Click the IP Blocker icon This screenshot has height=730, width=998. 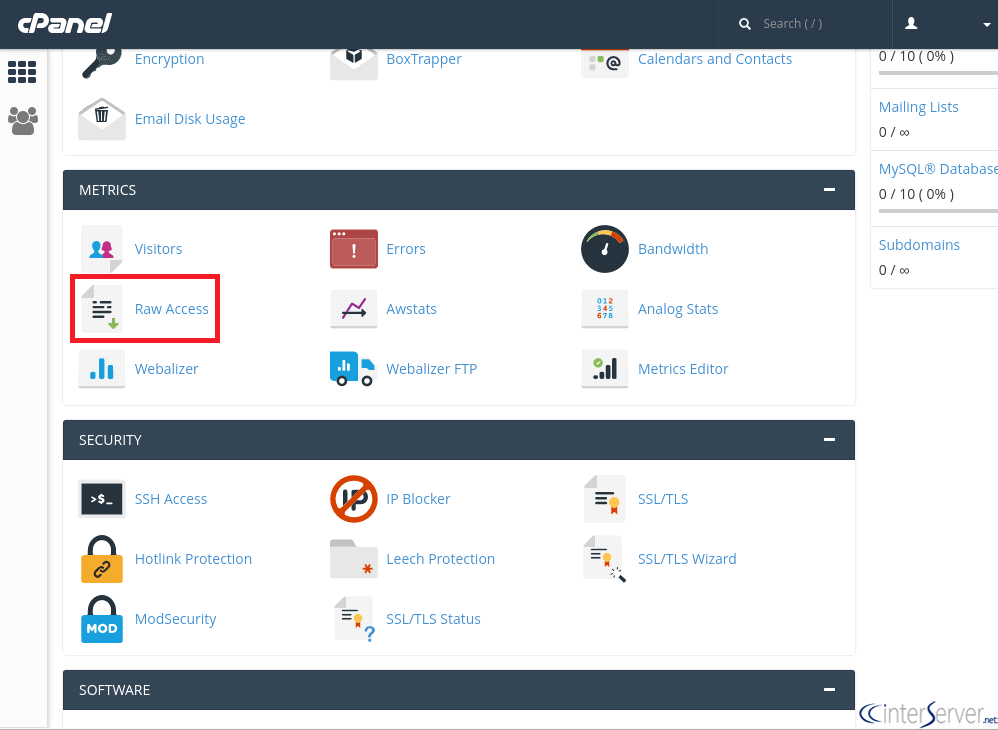pos(354,499)
